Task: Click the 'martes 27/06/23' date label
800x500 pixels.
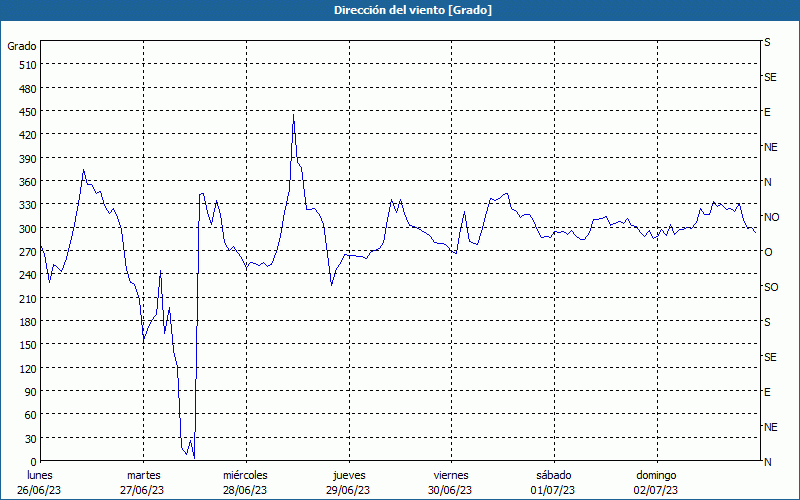Action: [x=143, y=483]
